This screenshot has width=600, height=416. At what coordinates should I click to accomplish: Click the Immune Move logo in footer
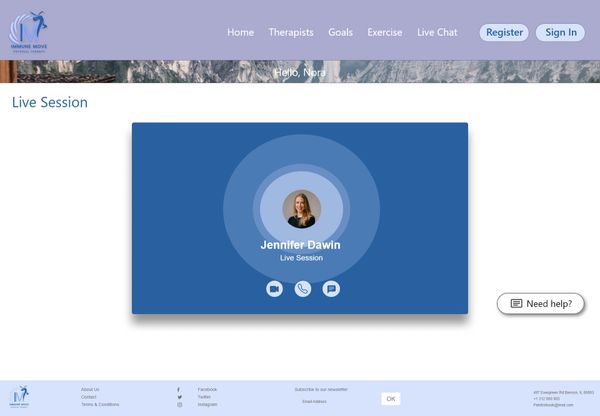(x=19, y=397)
